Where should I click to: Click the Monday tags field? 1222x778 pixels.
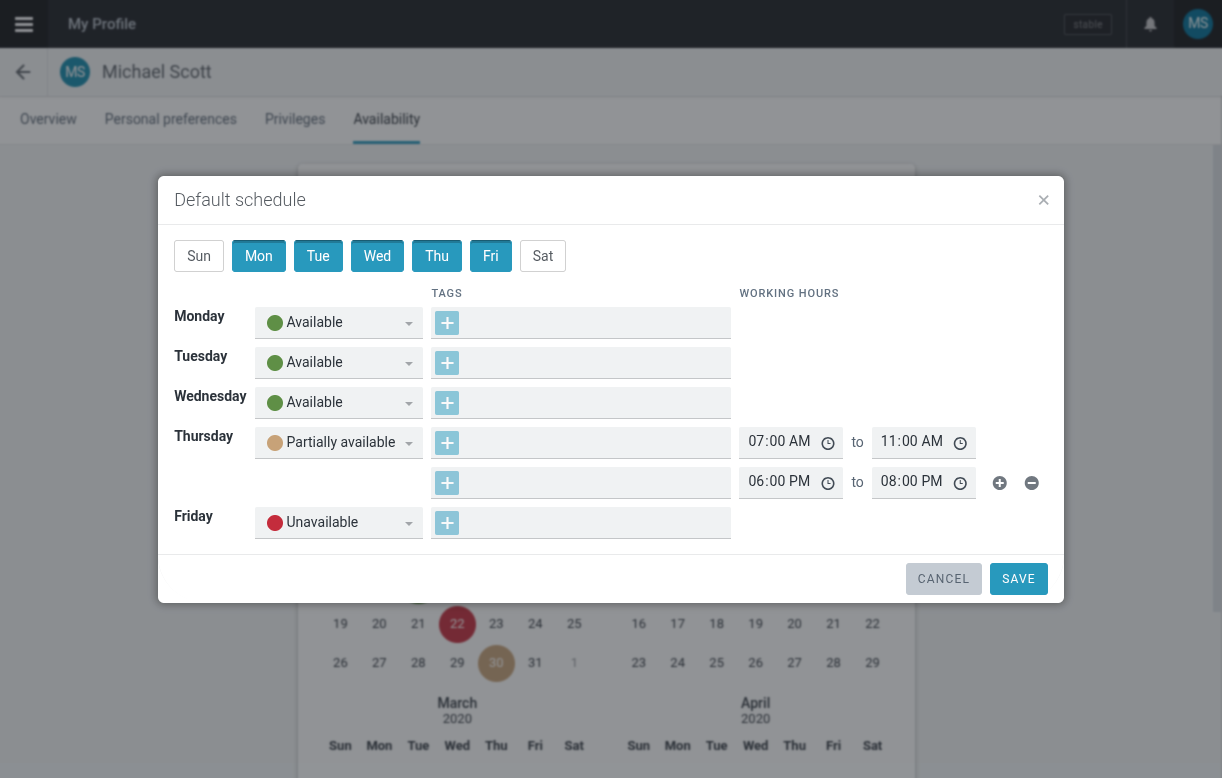[581, 322]
